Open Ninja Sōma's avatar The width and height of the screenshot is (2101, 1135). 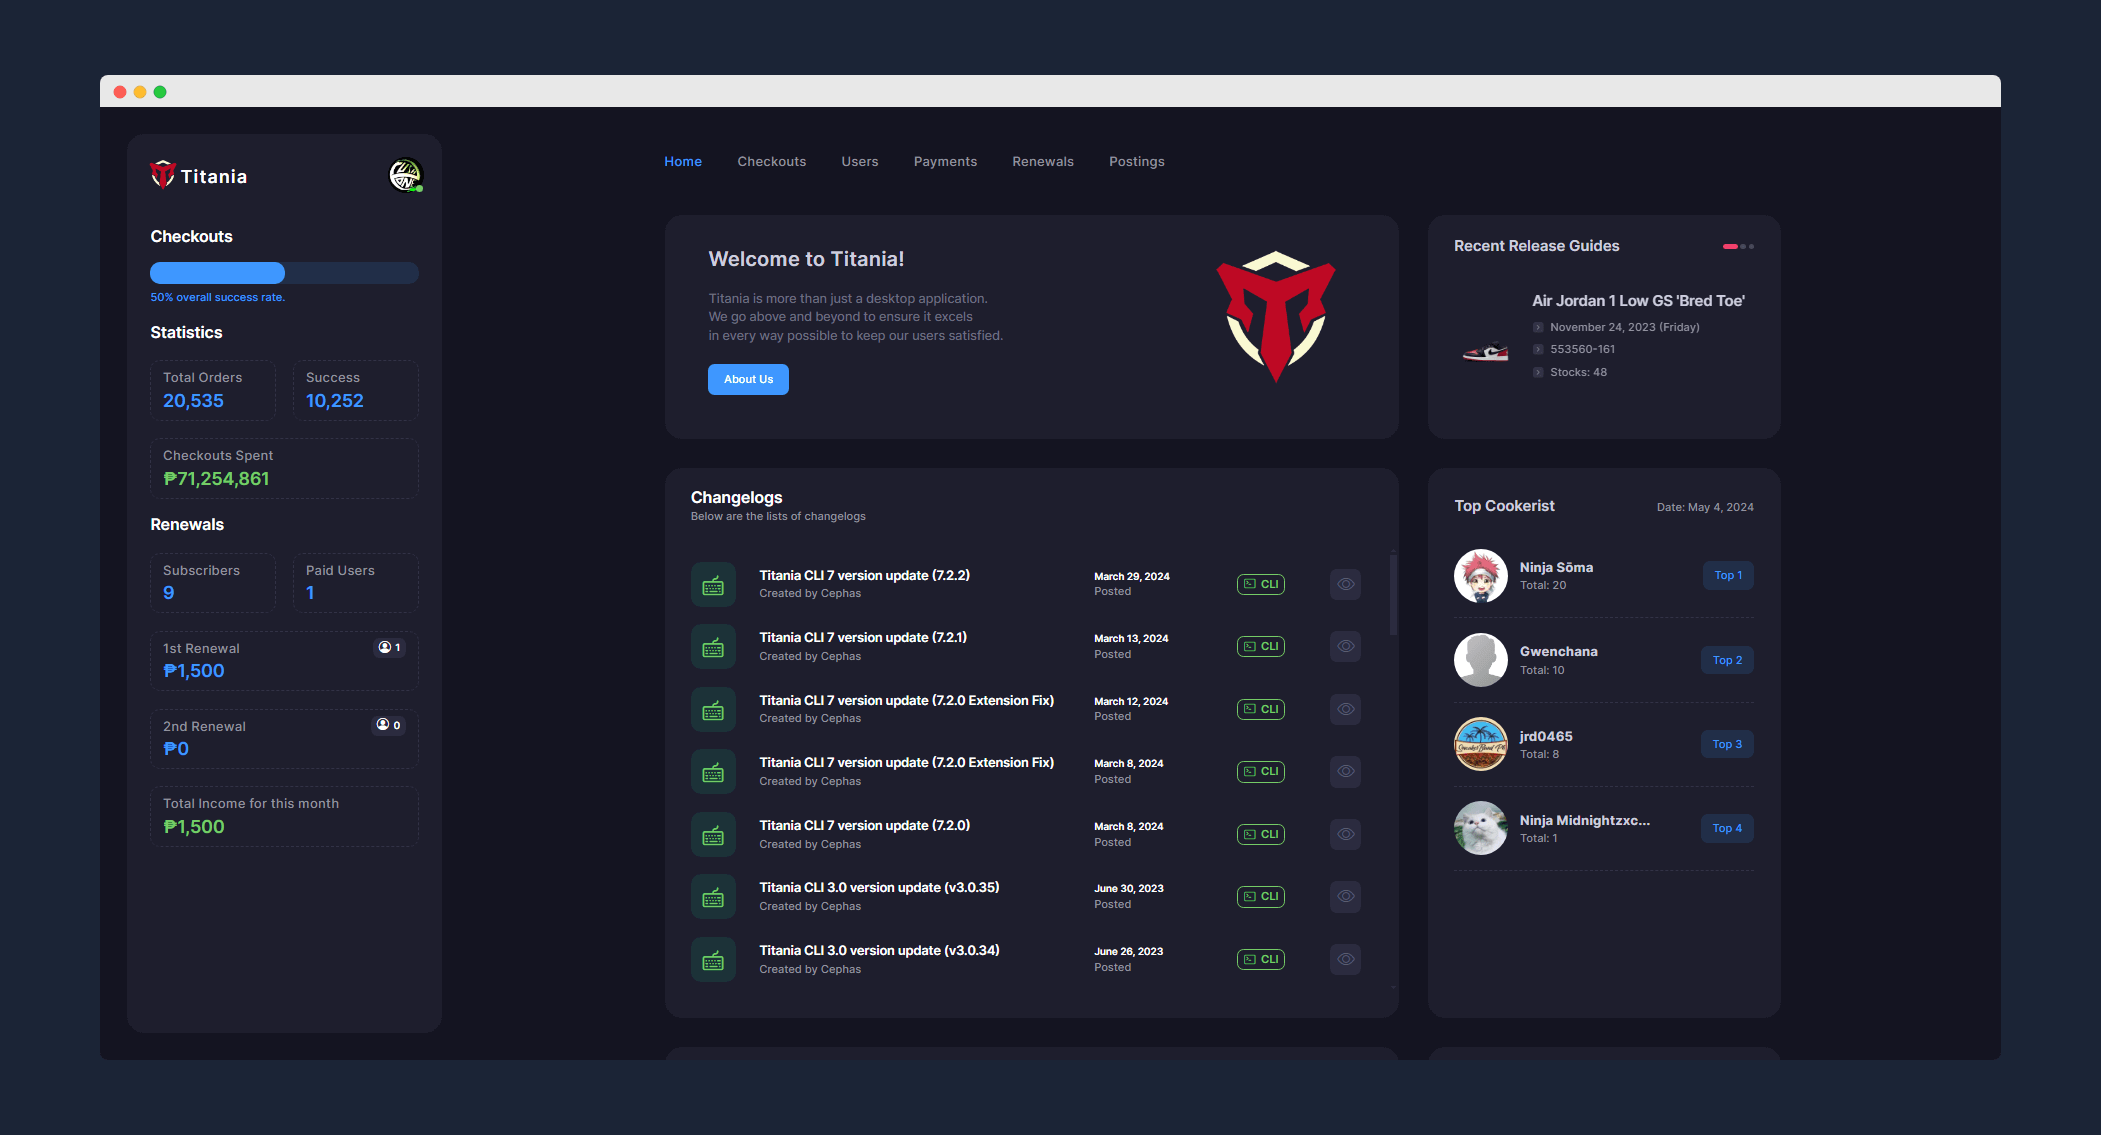click(x=1480, y=575)
